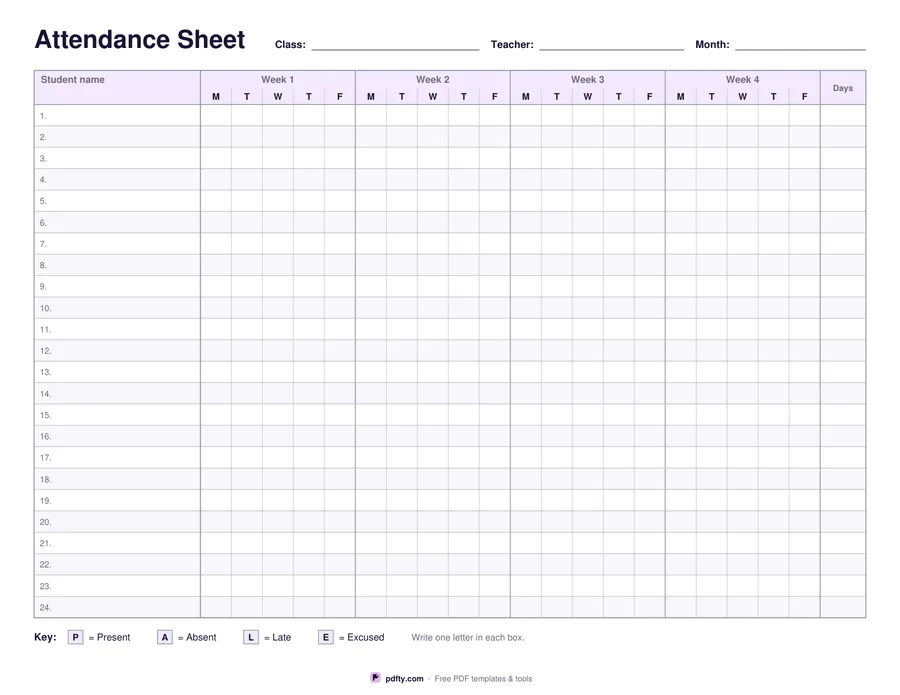Click the Days cell for student 1
This screenshot has height=695, width=900.
[x=843, y=115]
